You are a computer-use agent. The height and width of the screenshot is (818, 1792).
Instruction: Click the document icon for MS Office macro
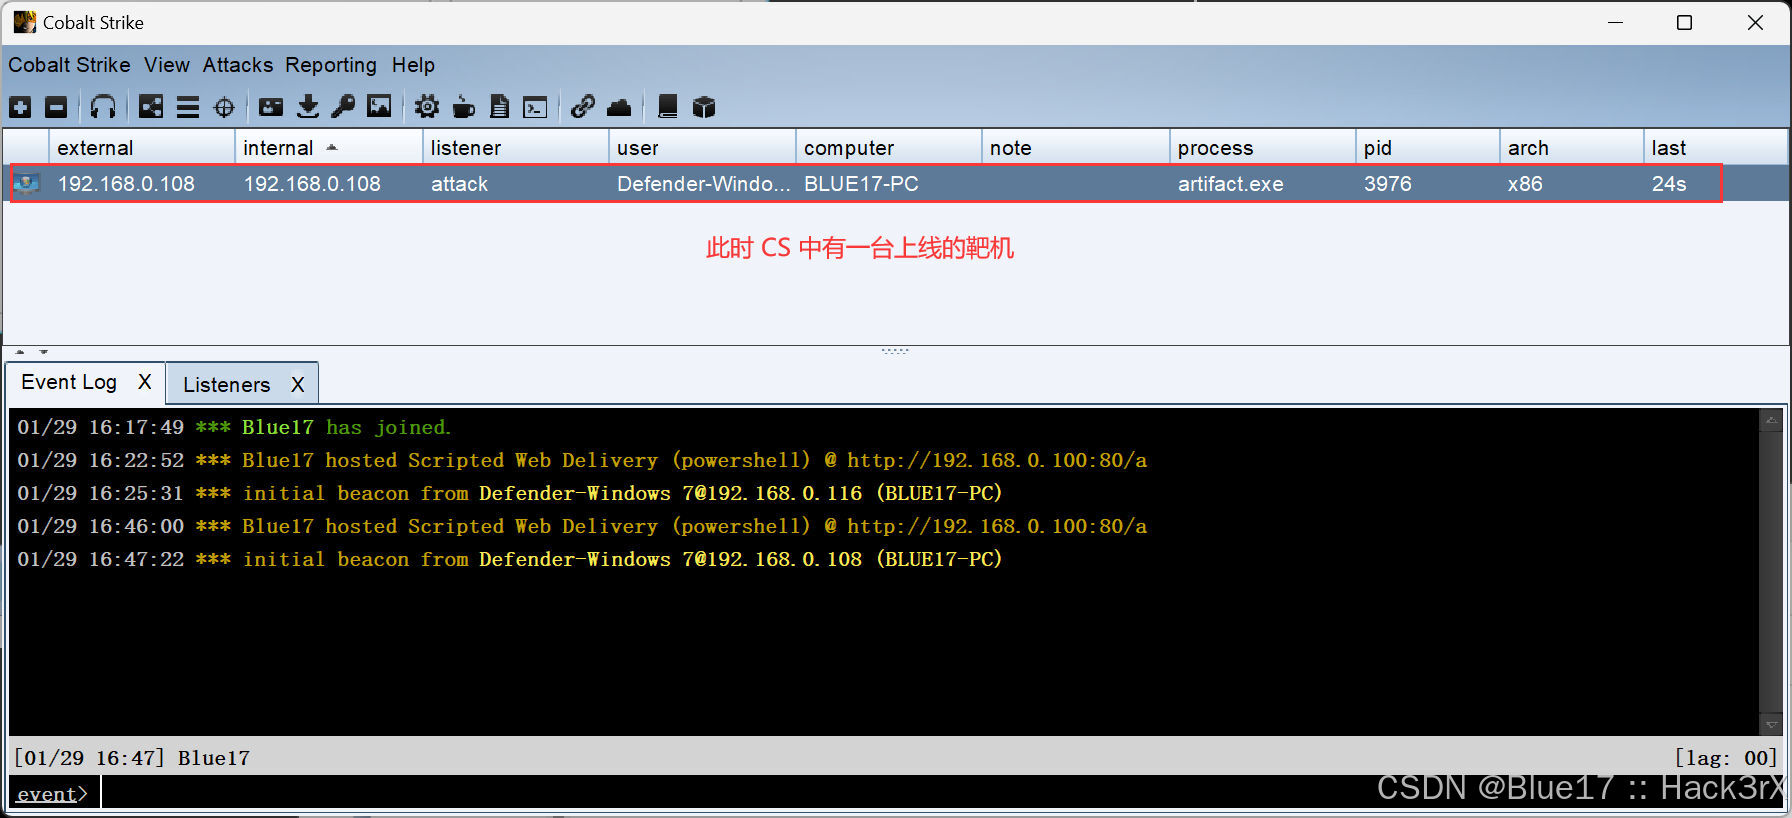click(x=500, y=107)
